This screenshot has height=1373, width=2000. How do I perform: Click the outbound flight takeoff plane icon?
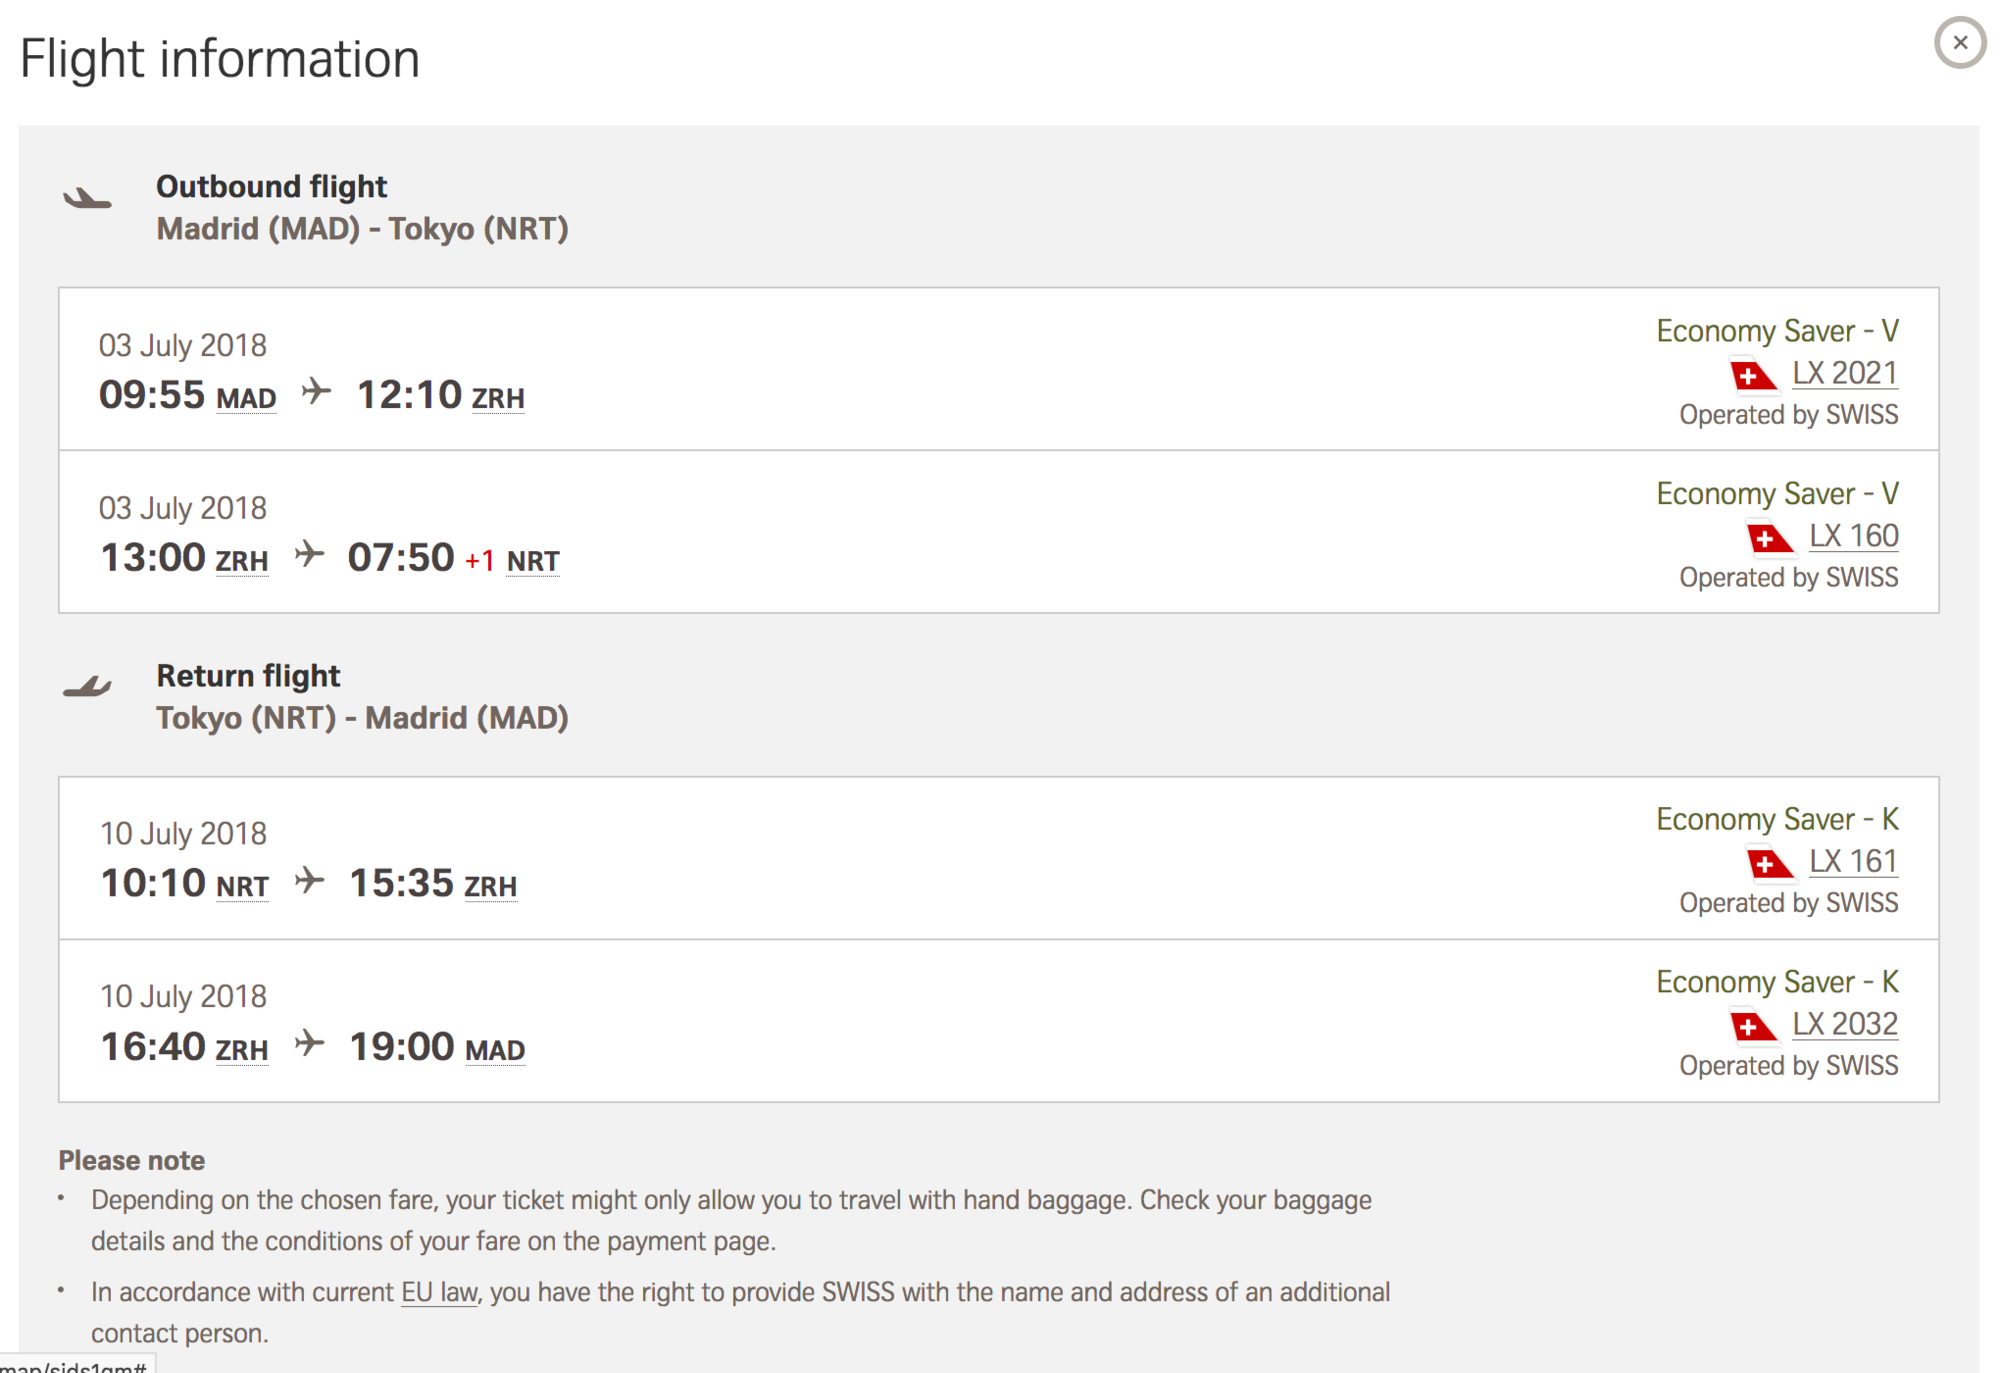tap(88, 198)
